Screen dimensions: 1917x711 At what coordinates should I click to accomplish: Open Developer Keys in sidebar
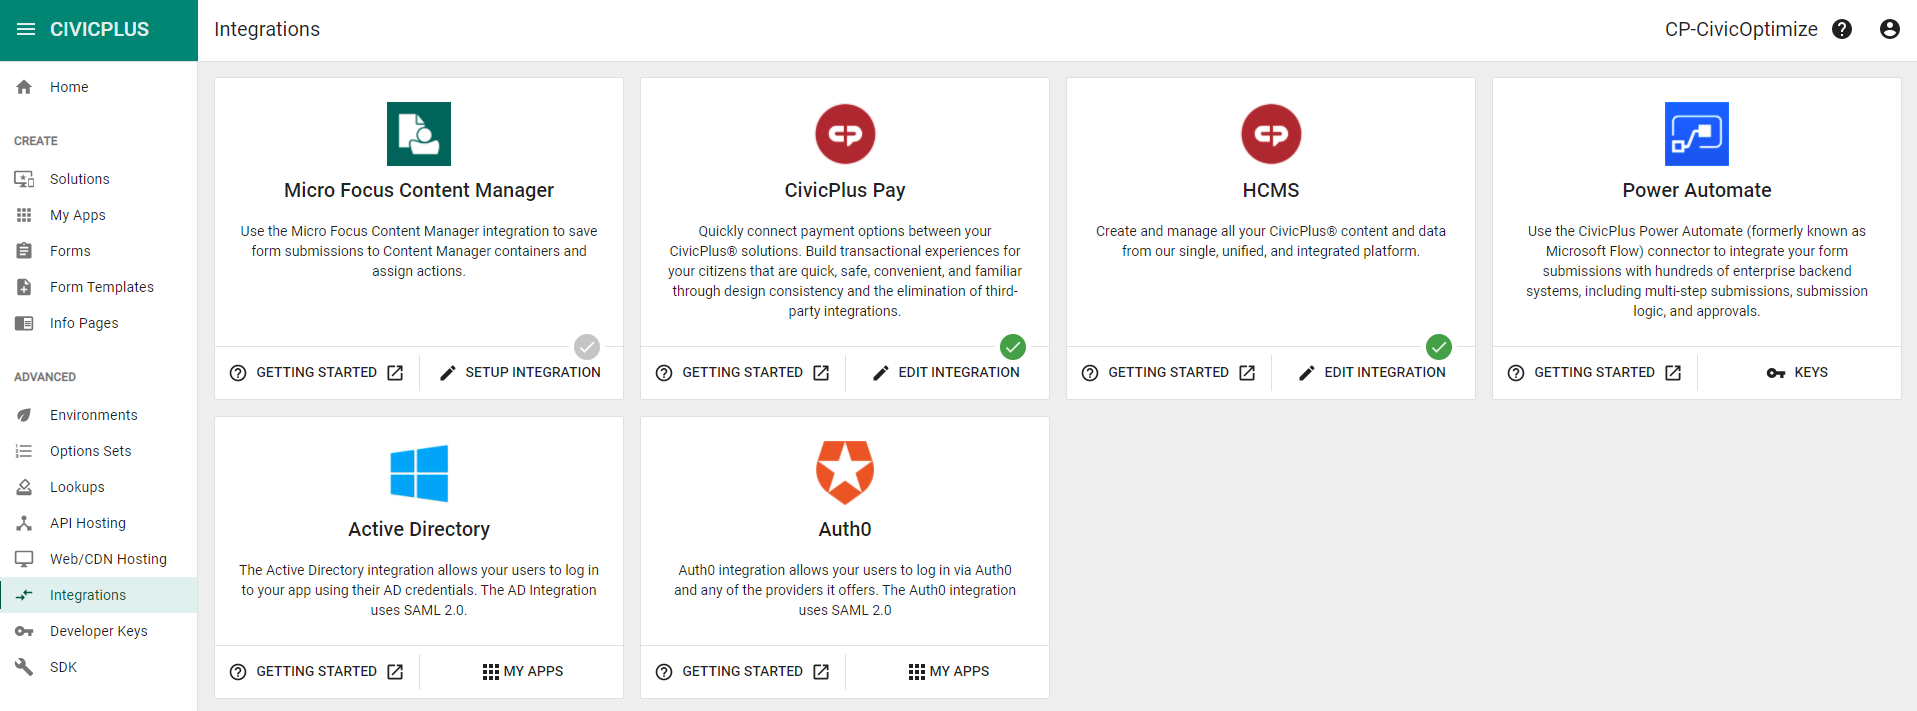99,631
